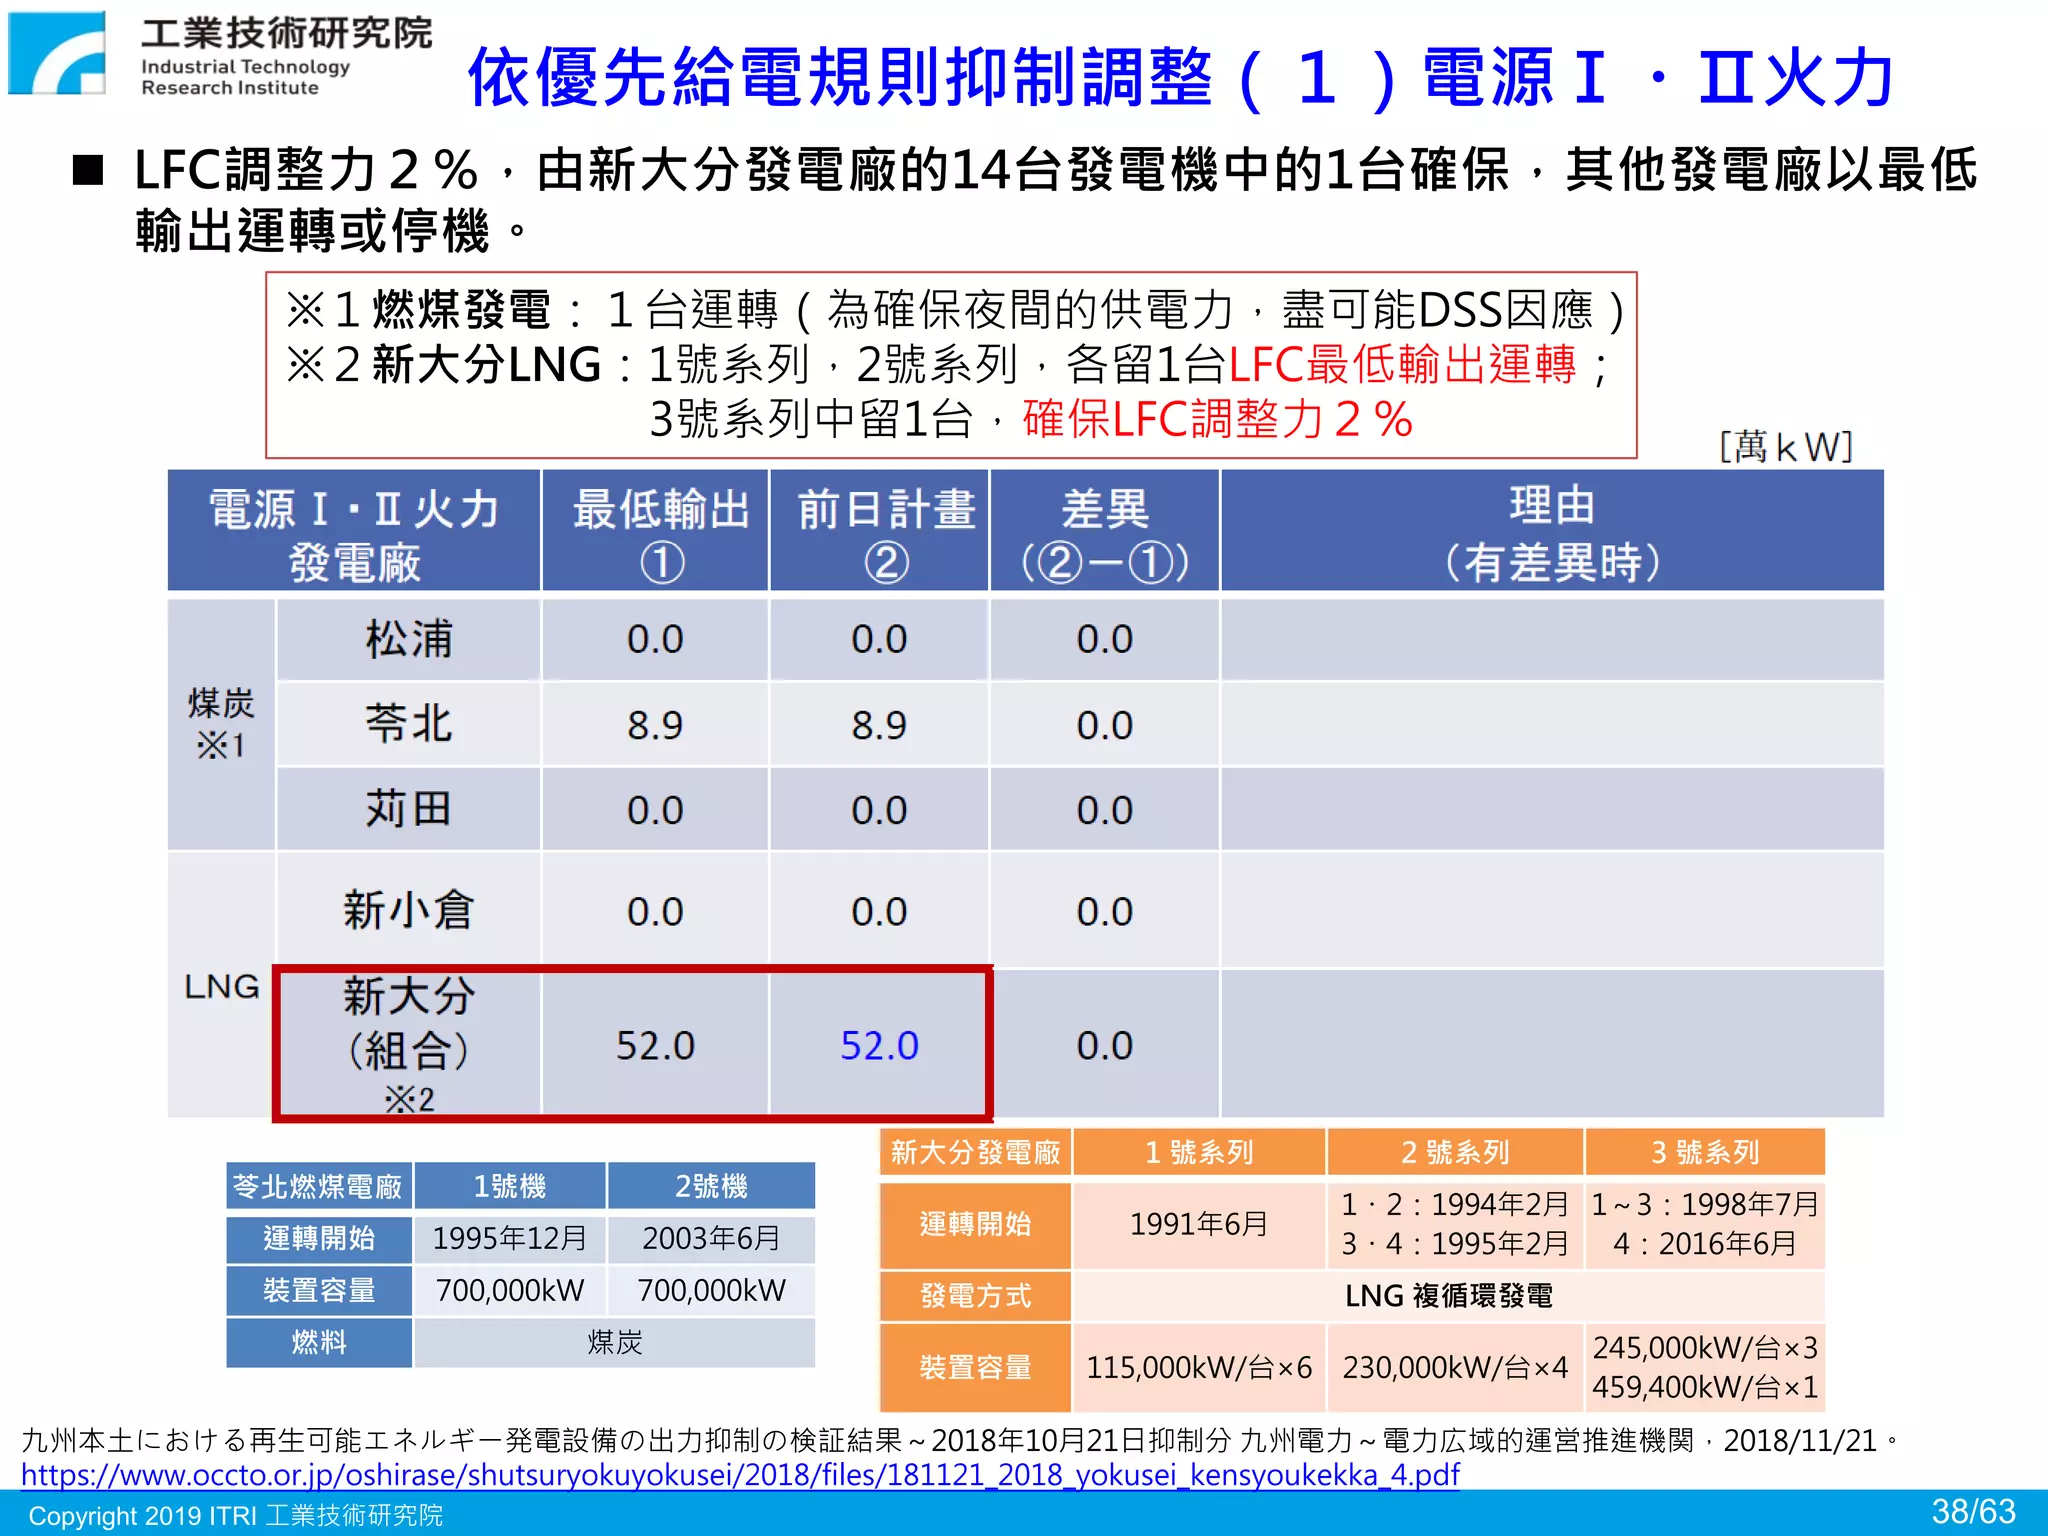2048x1536 pixels.
Task: Select the 苅田 plant name cell
Action: point(408,809)
